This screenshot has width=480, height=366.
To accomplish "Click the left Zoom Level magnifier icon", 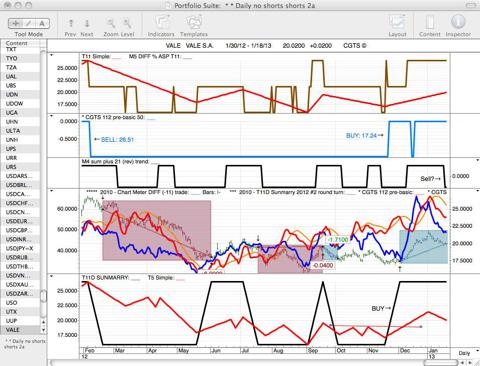I will point(111,23).
